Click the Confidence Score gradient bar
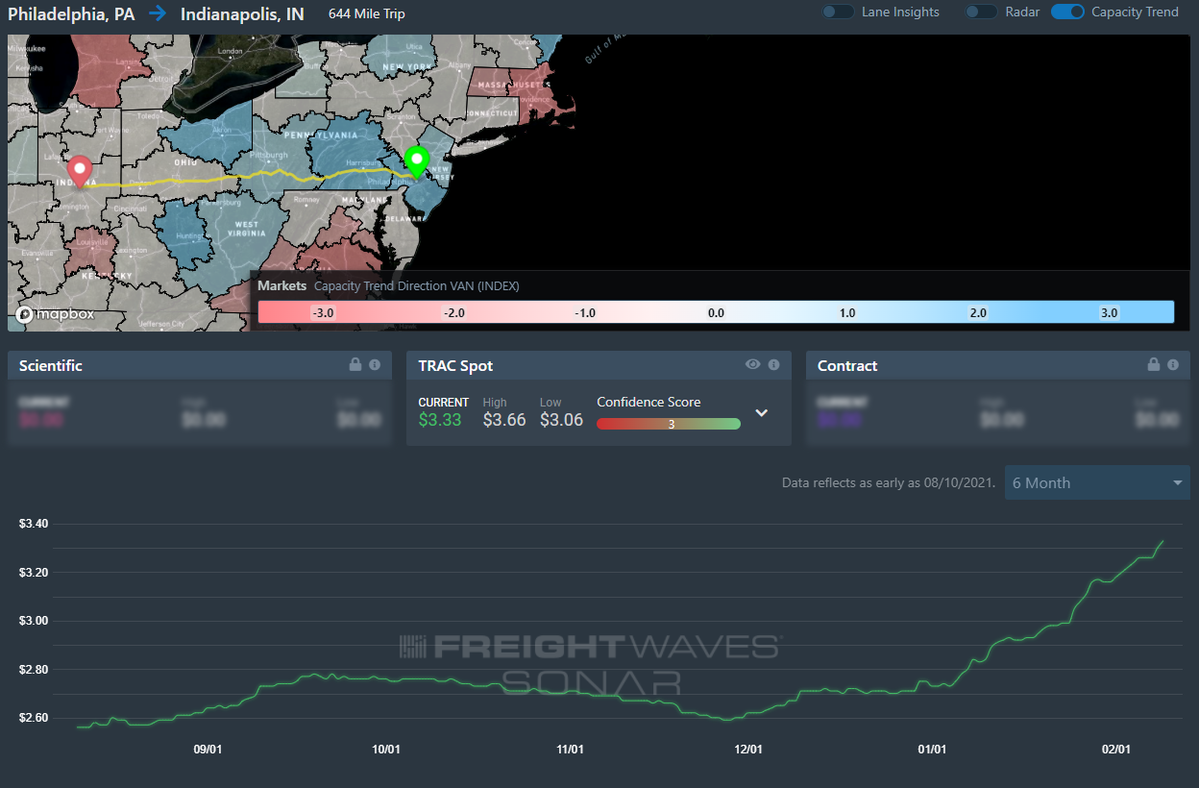Screen dimensions: 1199x788 [x=668, y=424]
